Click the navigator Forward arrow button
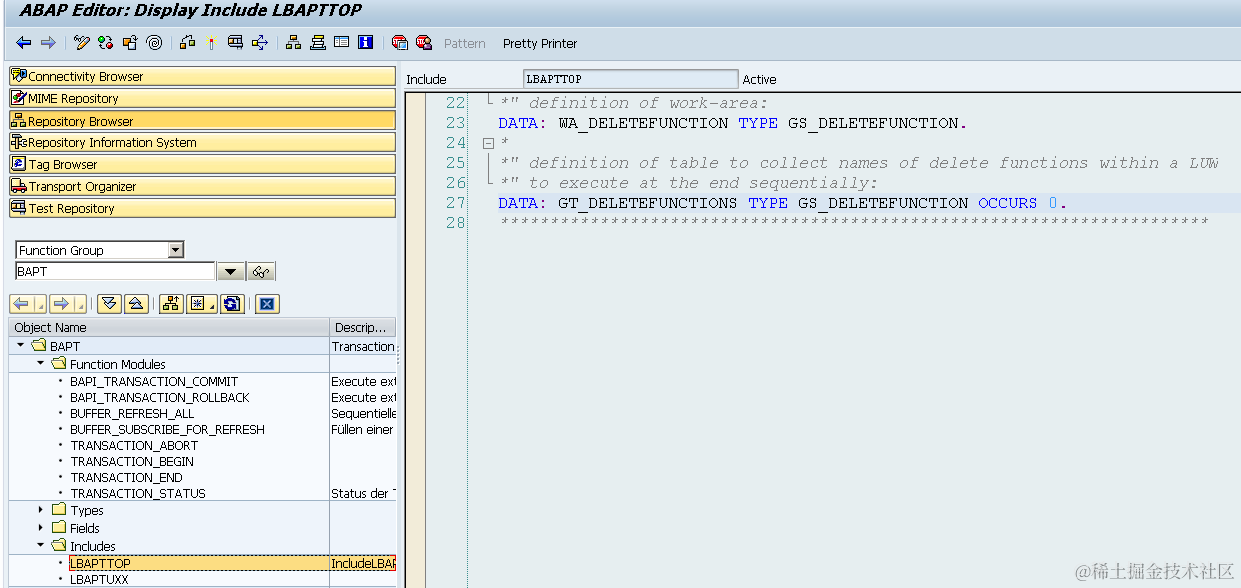 60,304
